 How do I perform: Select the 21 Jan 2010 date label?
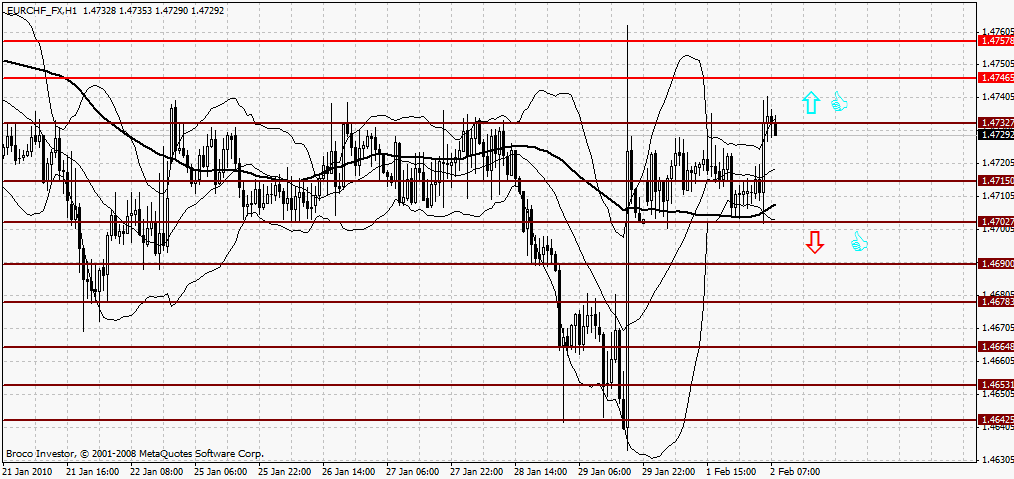pos(28,470)
